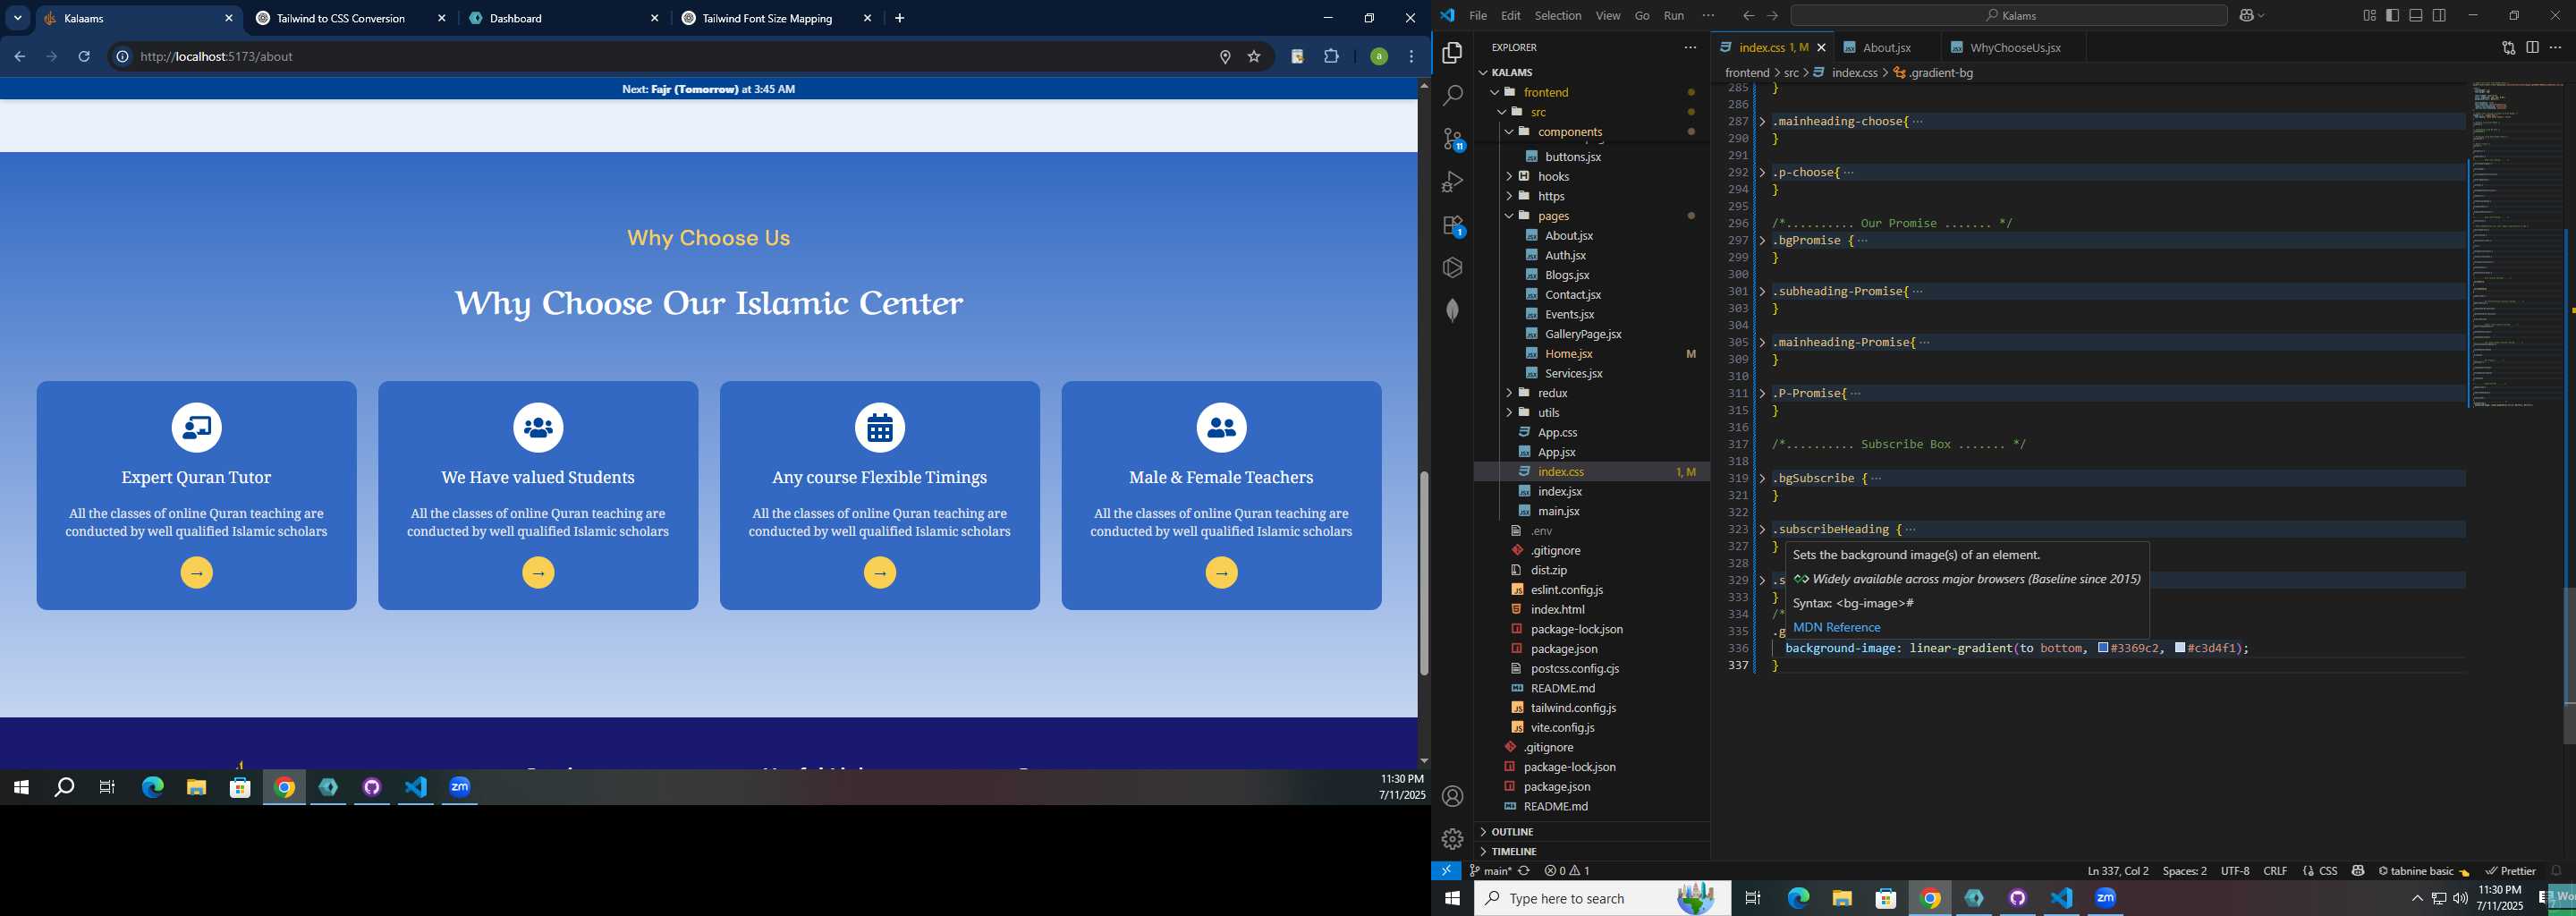Click volume speaker icon in system tray
Image resolution: width=2576 pixels, height=916 pixels.
[x=2460, y=898]
